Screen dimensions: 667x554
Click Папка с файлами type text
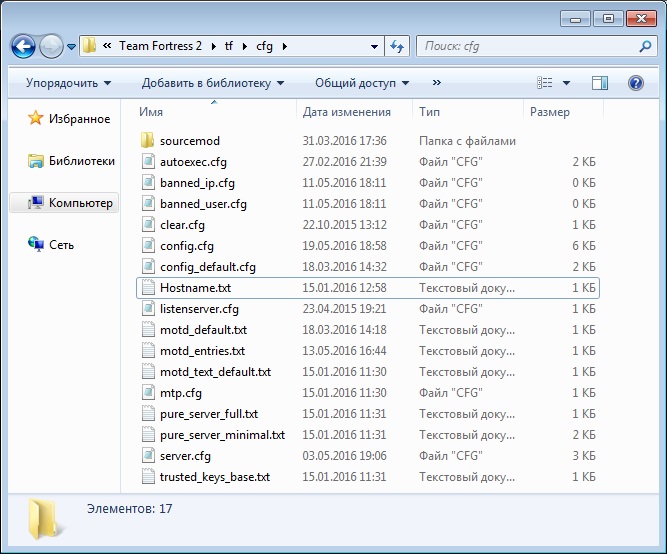pyautogui.click(x=467, y=141)
